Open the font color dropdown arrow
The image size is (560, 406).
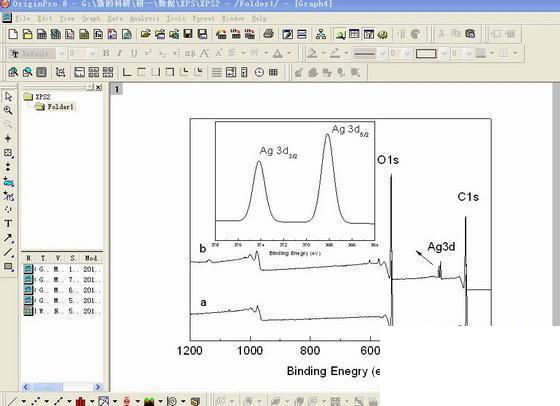(289, 54)
